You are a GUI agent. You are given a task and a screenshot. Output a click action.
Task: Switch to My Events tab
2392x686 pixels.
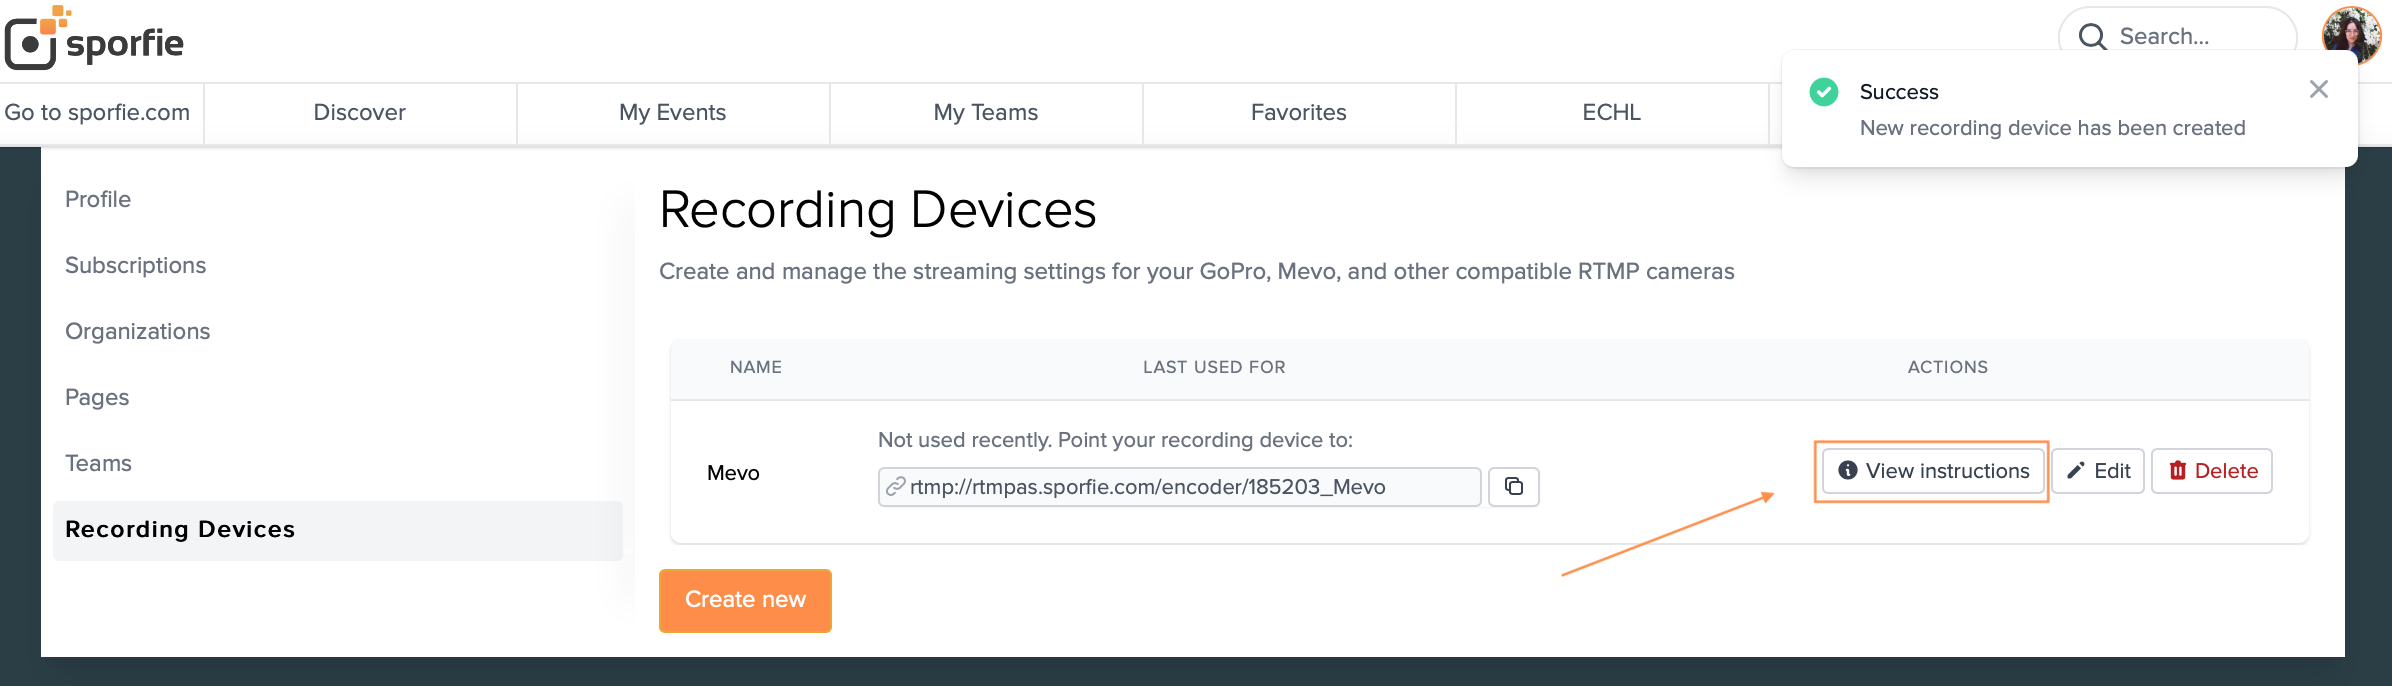tap(672, 113)
